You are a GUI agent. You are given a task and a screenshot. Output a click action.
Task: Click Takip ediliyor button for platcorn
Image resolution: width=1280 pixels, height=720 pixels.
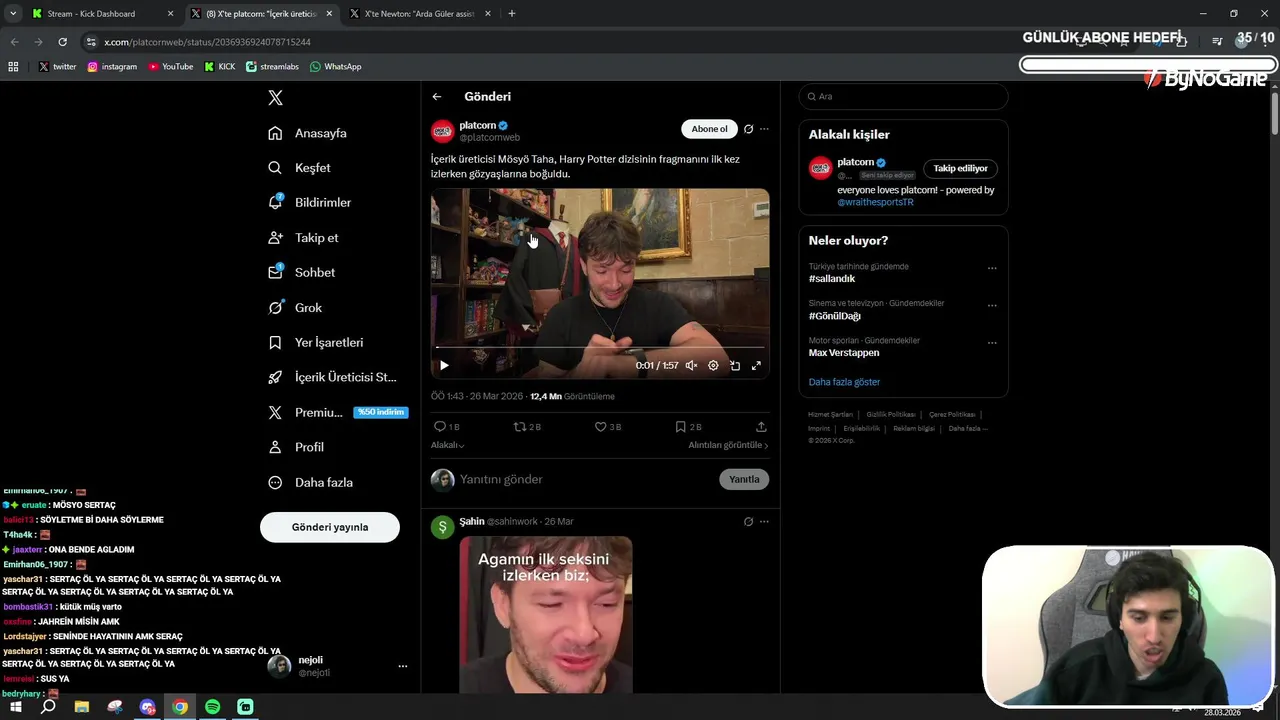(960, 169)
